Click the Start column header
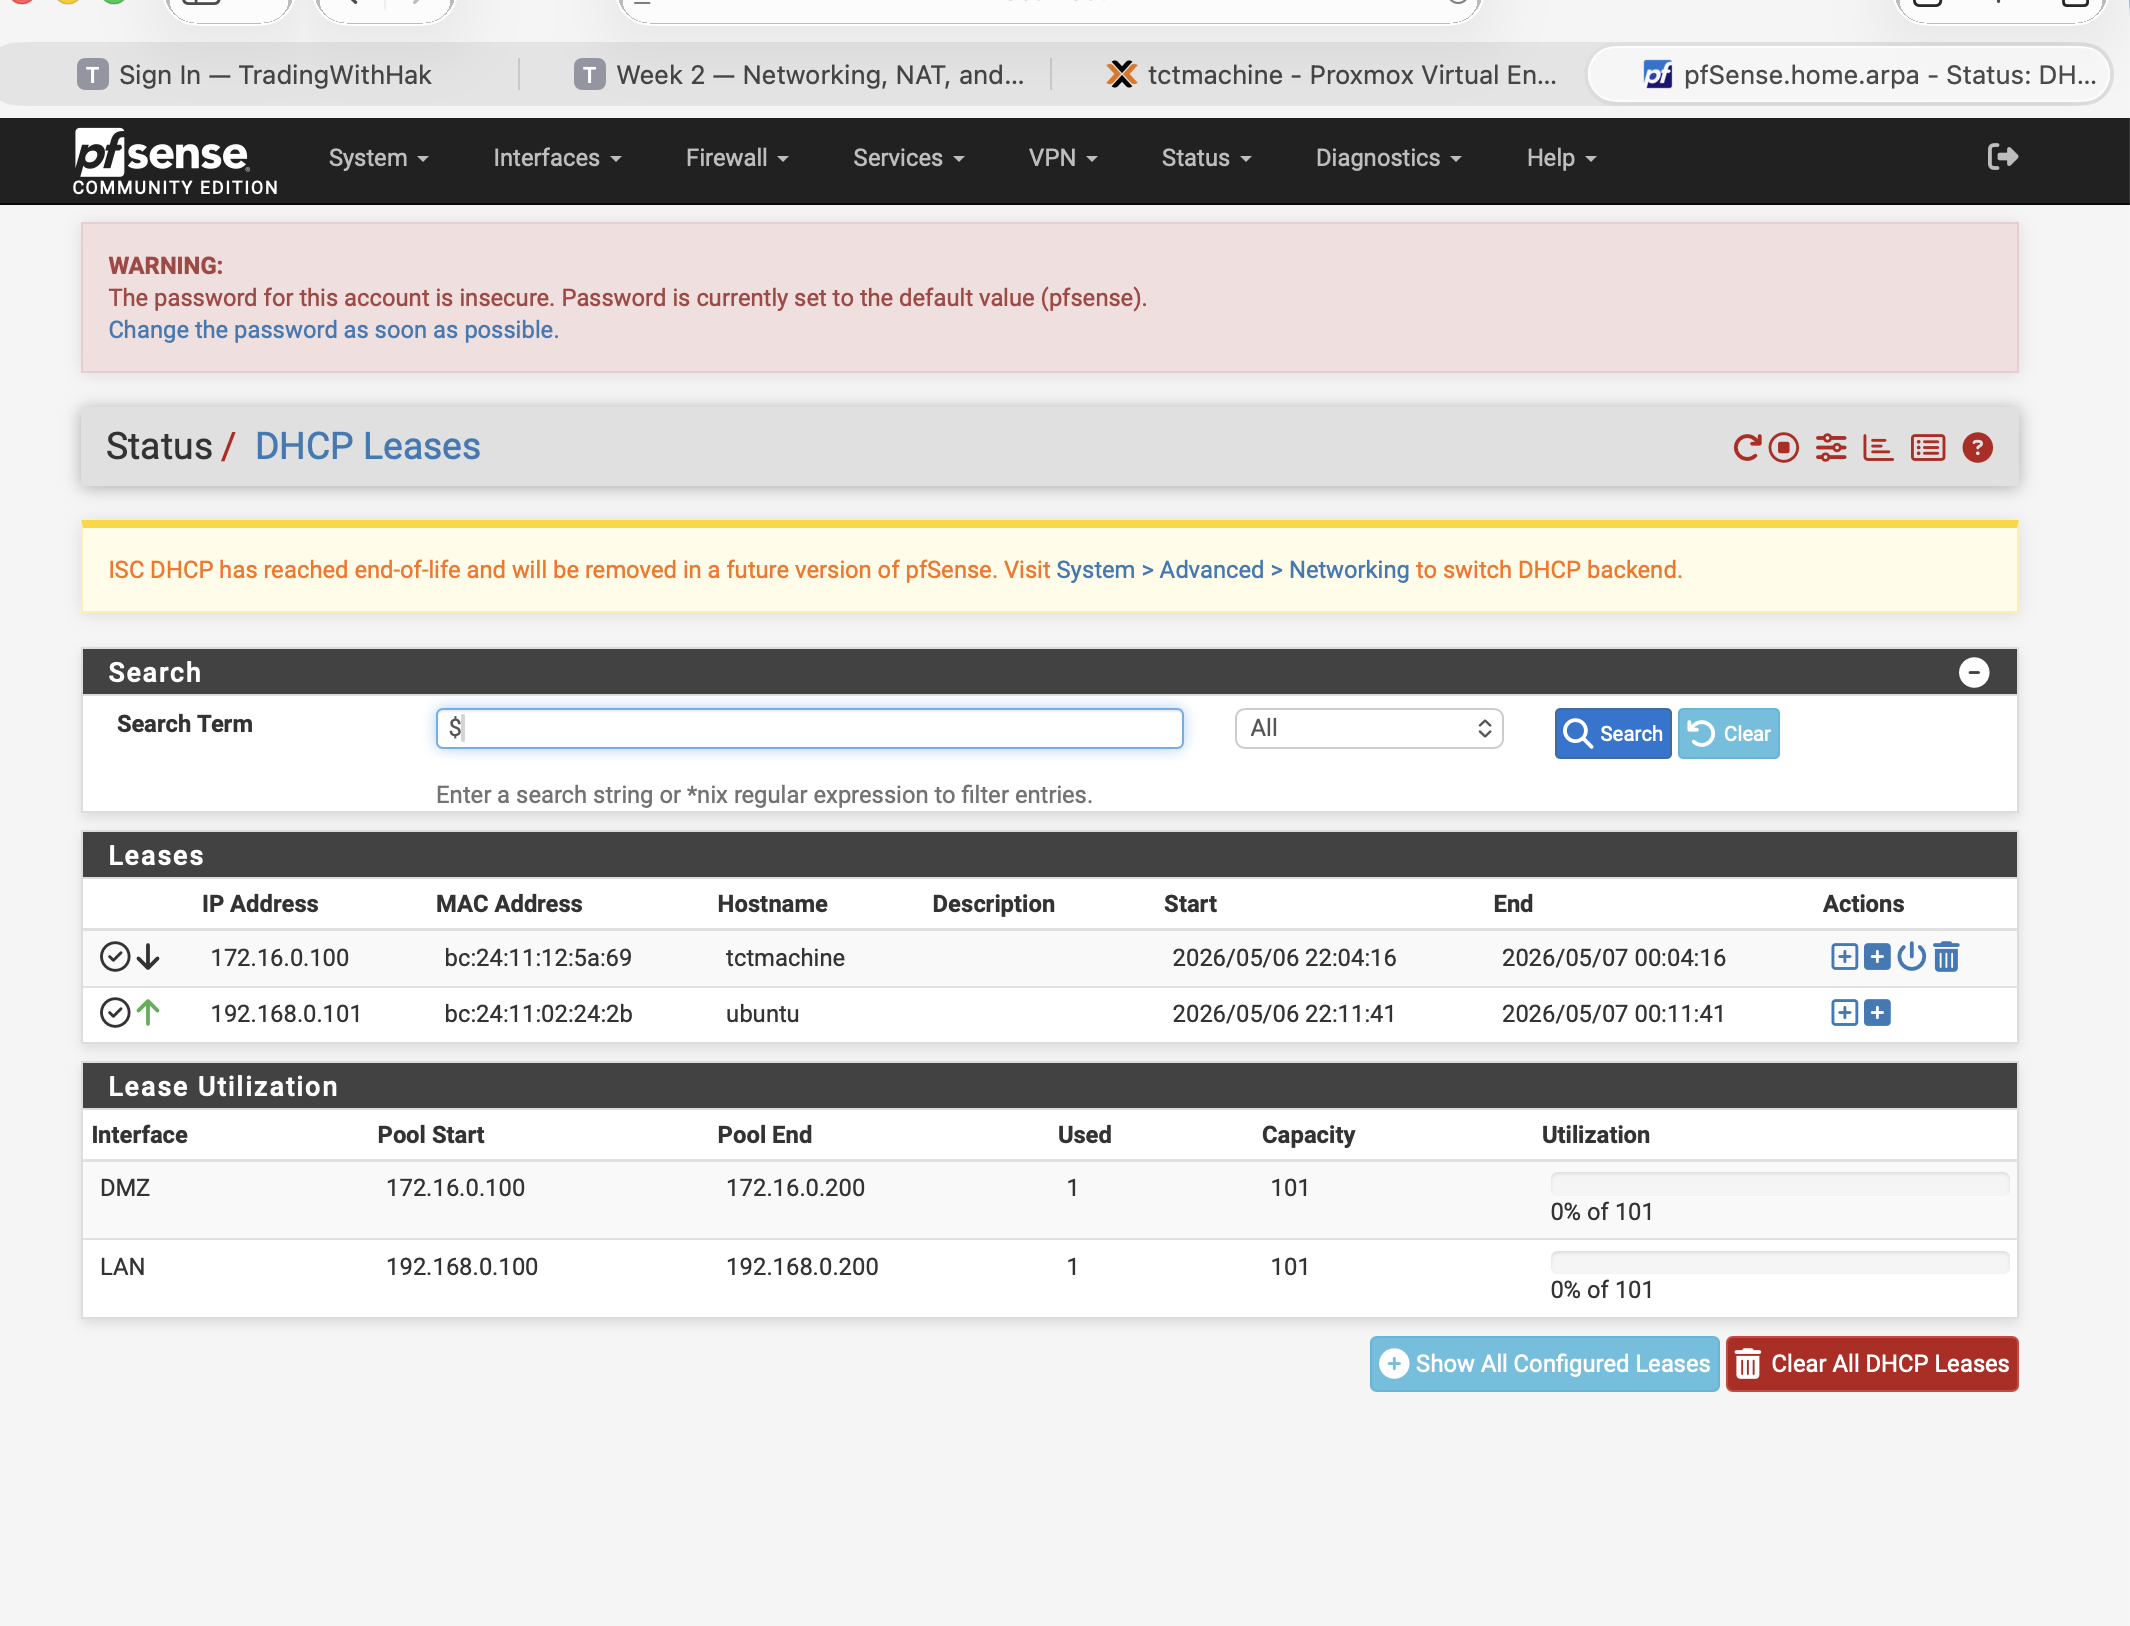The height and width of the screenshot is (1626, 2130). coord(1190,904)
